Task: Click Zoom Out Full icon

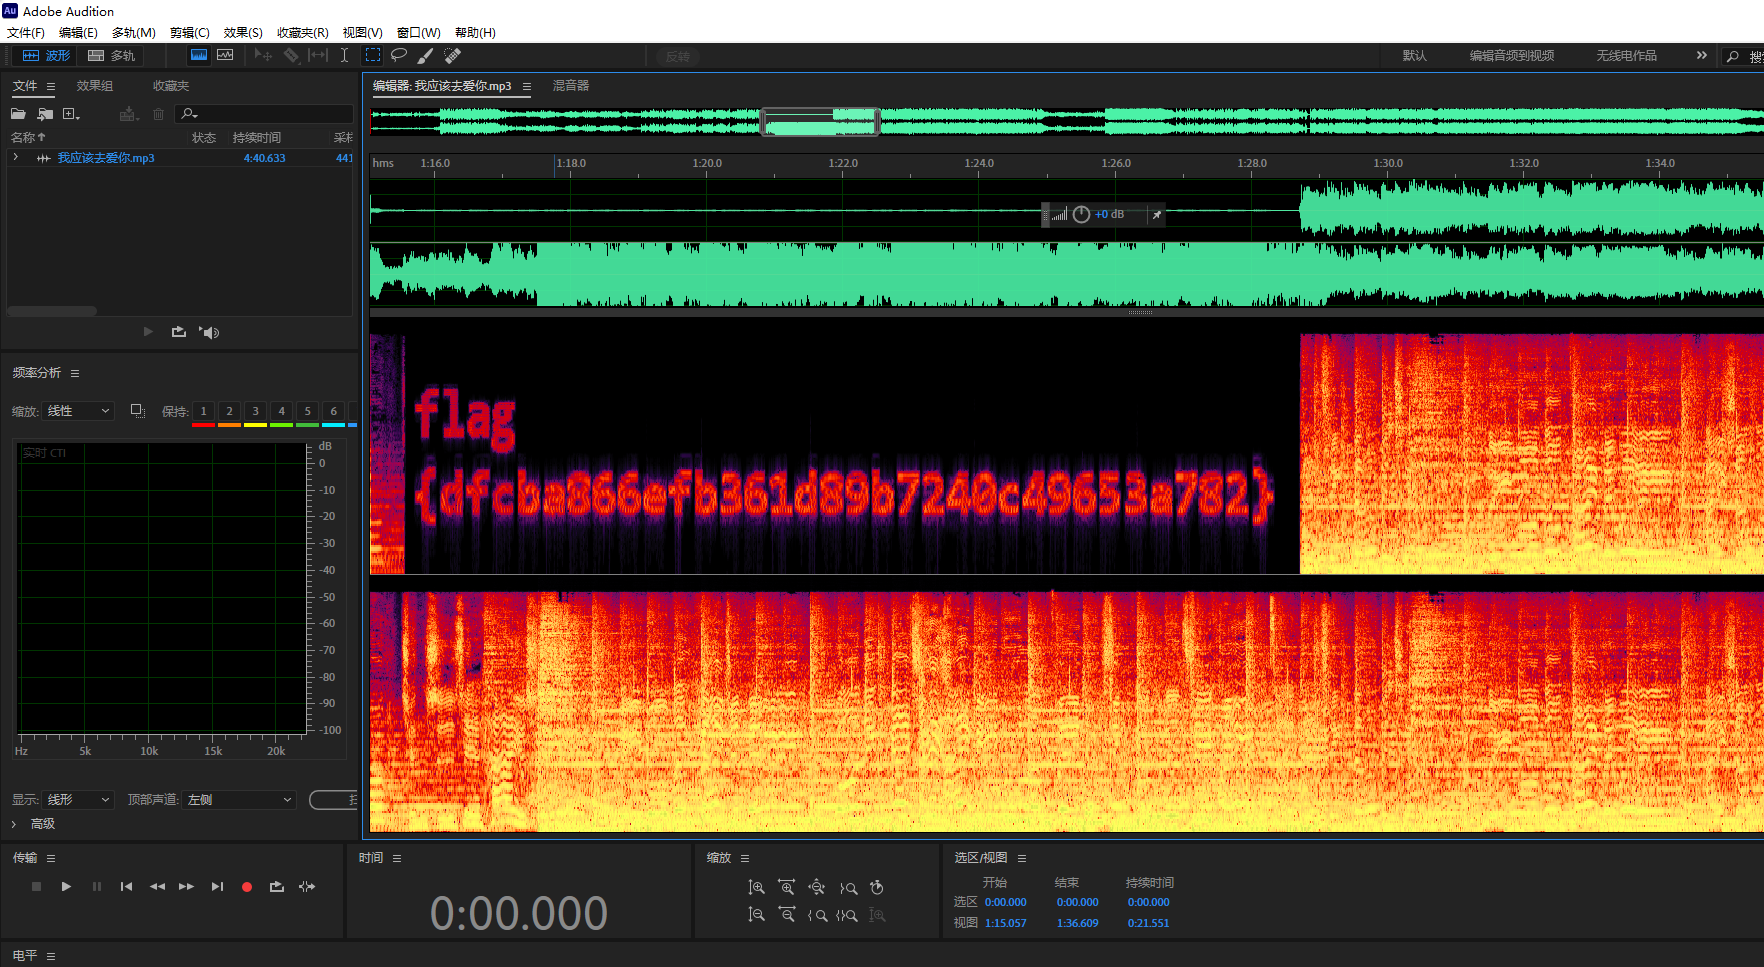Action: (817, 887)
